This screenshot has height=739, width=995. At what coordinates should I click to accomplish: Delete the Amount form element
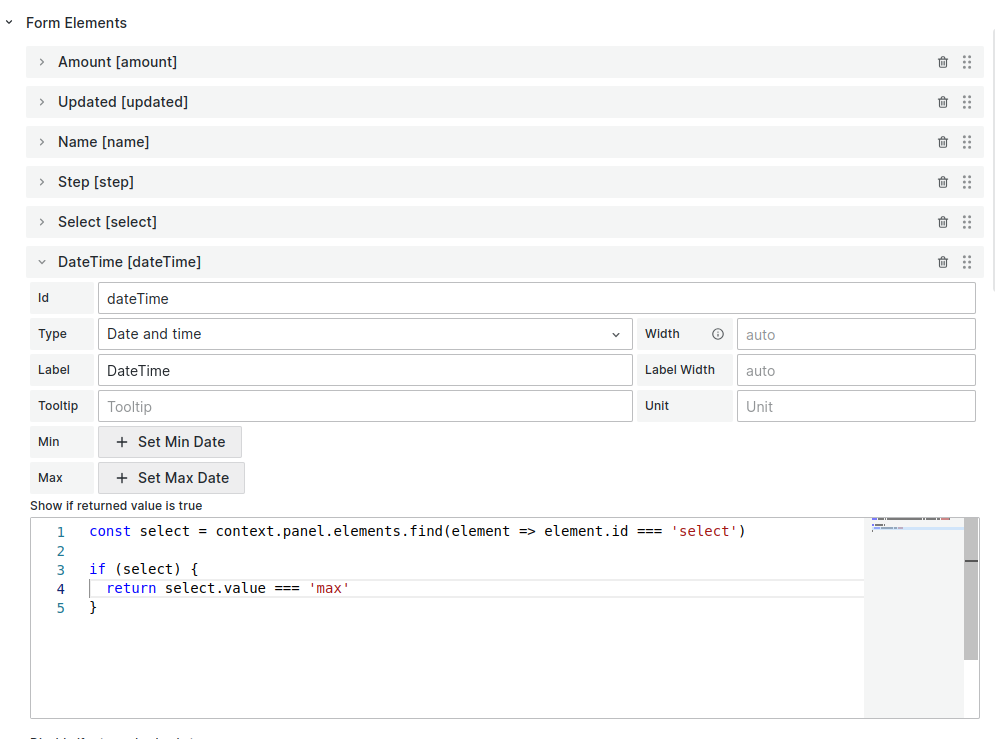point(942,61)
